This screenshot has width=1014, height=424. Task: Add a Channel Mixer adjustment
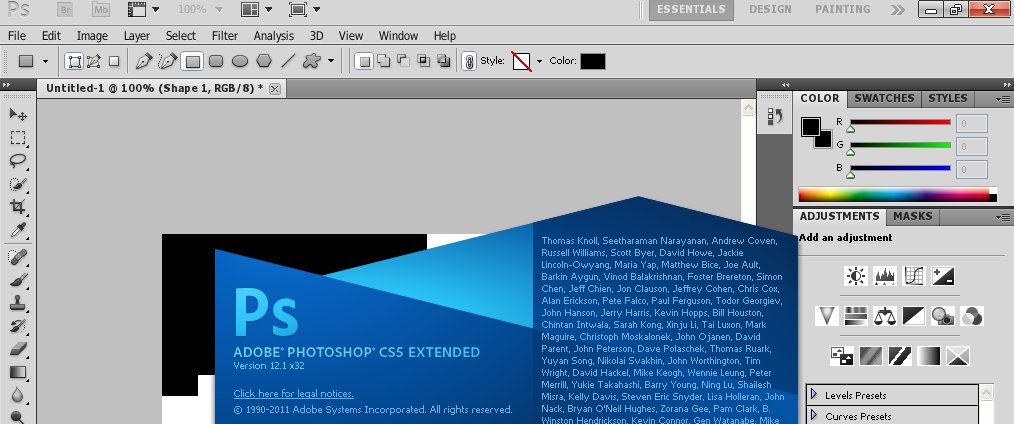coord(972,316)
